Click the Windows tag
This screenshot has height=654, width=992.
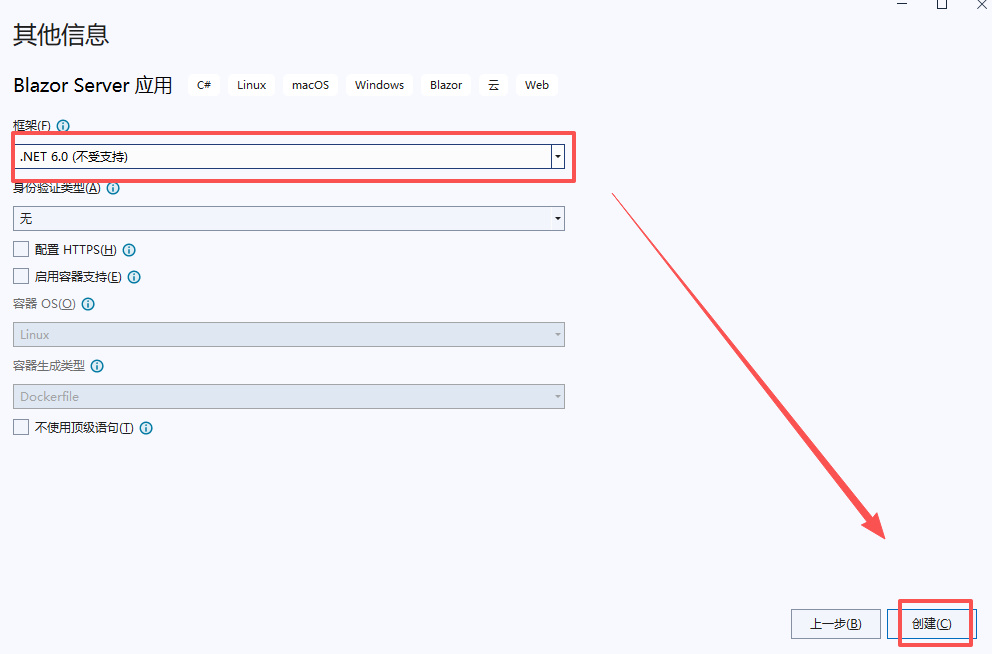click(x=379, y=85)
